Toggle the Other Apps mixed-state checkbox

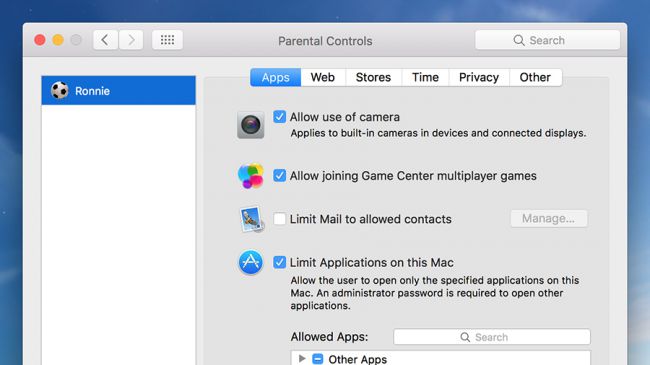(318, 359)
